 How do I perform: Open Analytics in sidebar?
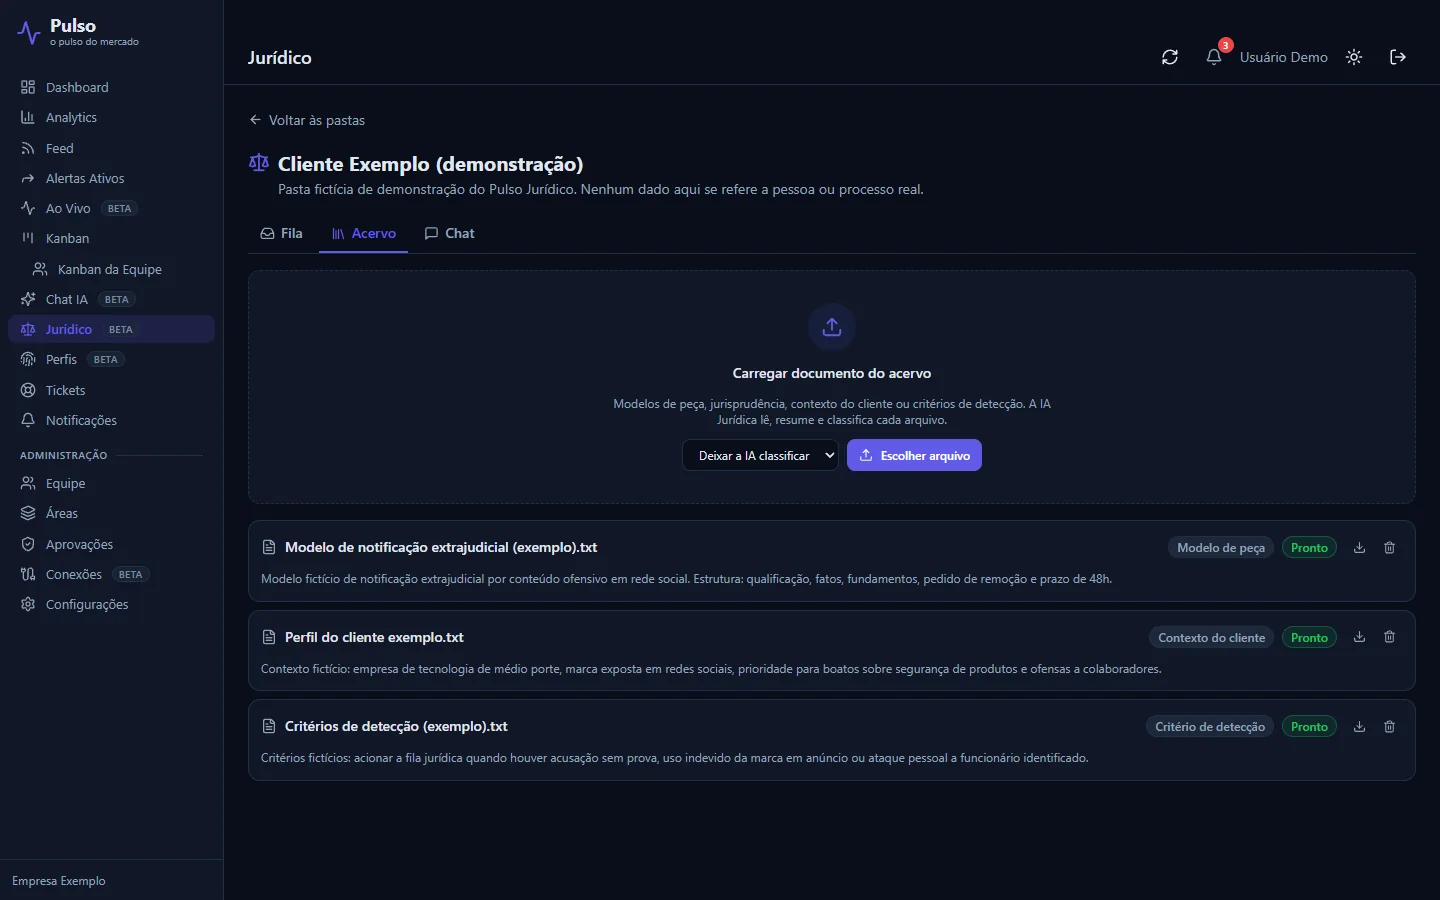111,117
